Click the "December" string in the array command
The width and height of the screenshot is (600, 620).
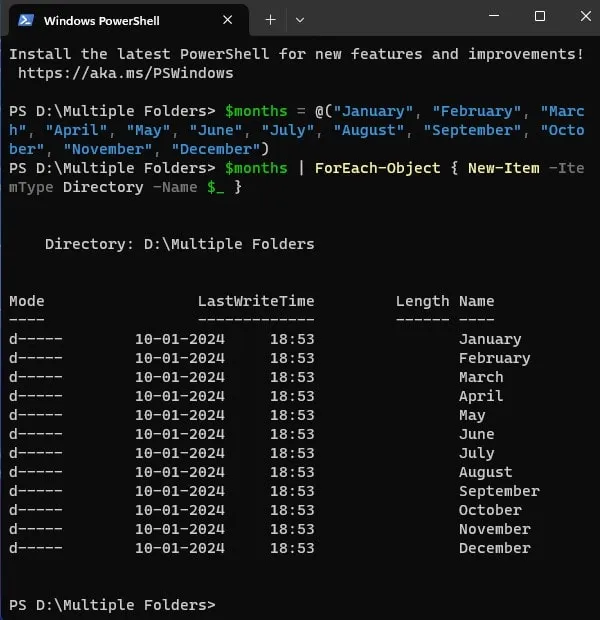[x=216, y=149]
